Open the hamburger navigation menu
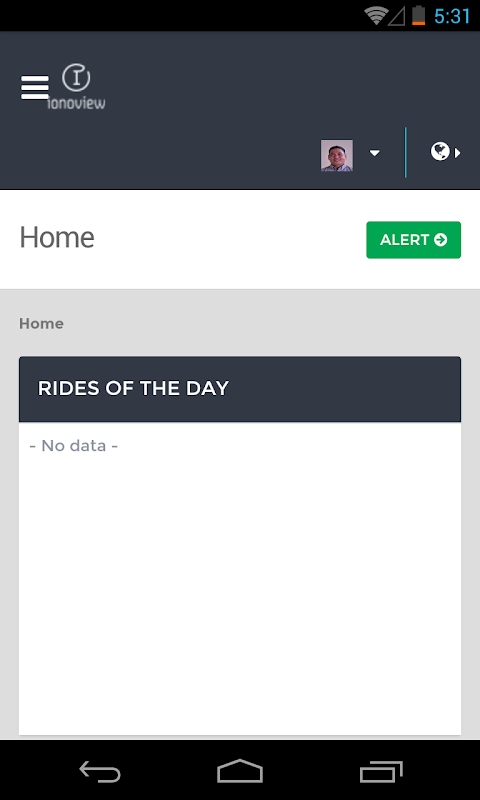The image size is (480, 800). pyautogui.click(x=35, y=88)
